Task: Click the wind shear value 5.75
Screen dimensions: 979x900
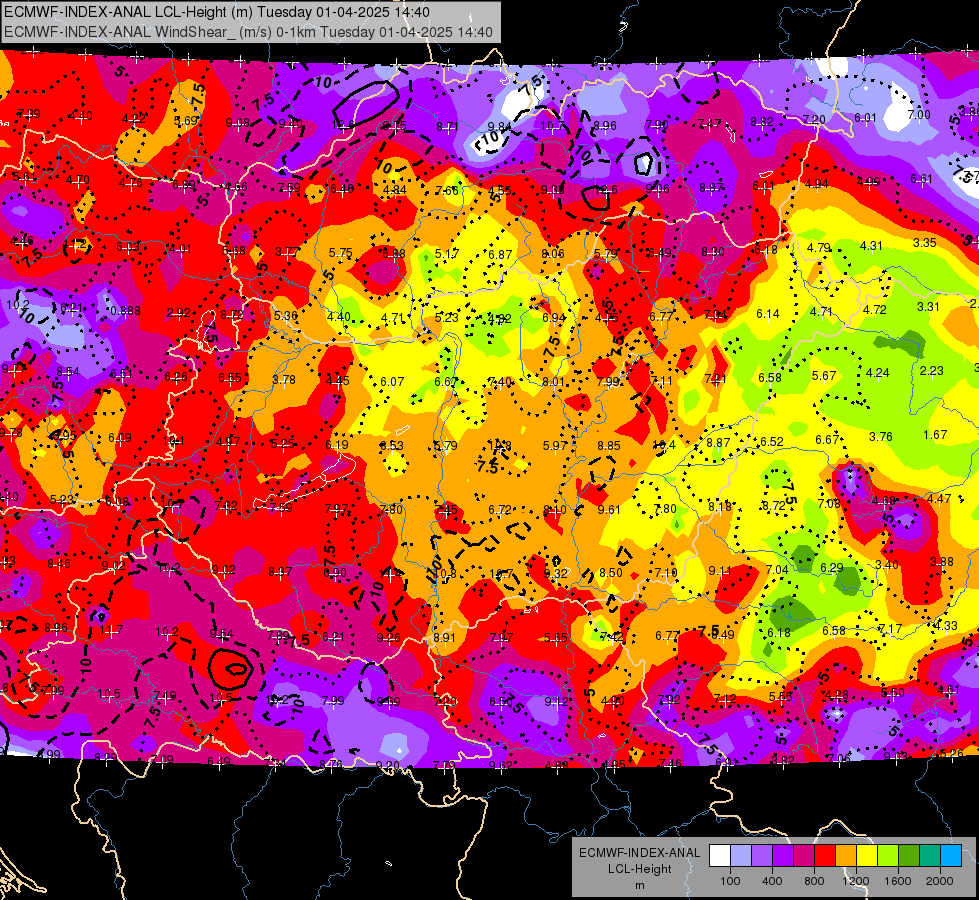Action: [x=341, y=253]
